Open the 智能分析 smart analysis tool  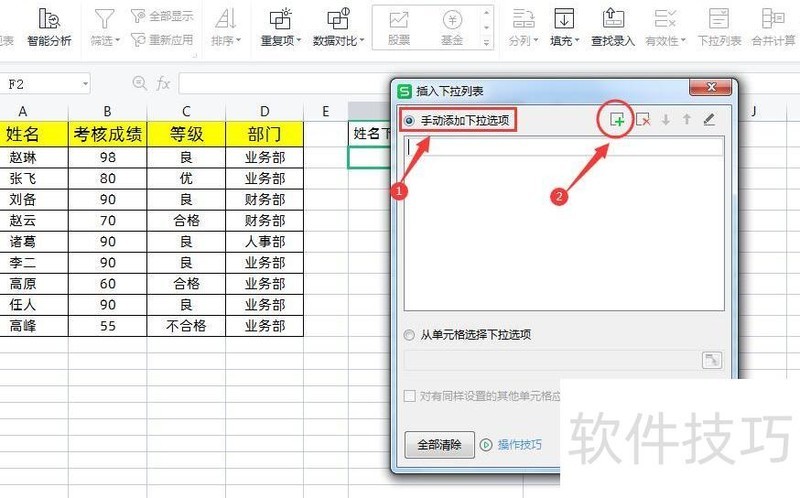coord(49,28)
